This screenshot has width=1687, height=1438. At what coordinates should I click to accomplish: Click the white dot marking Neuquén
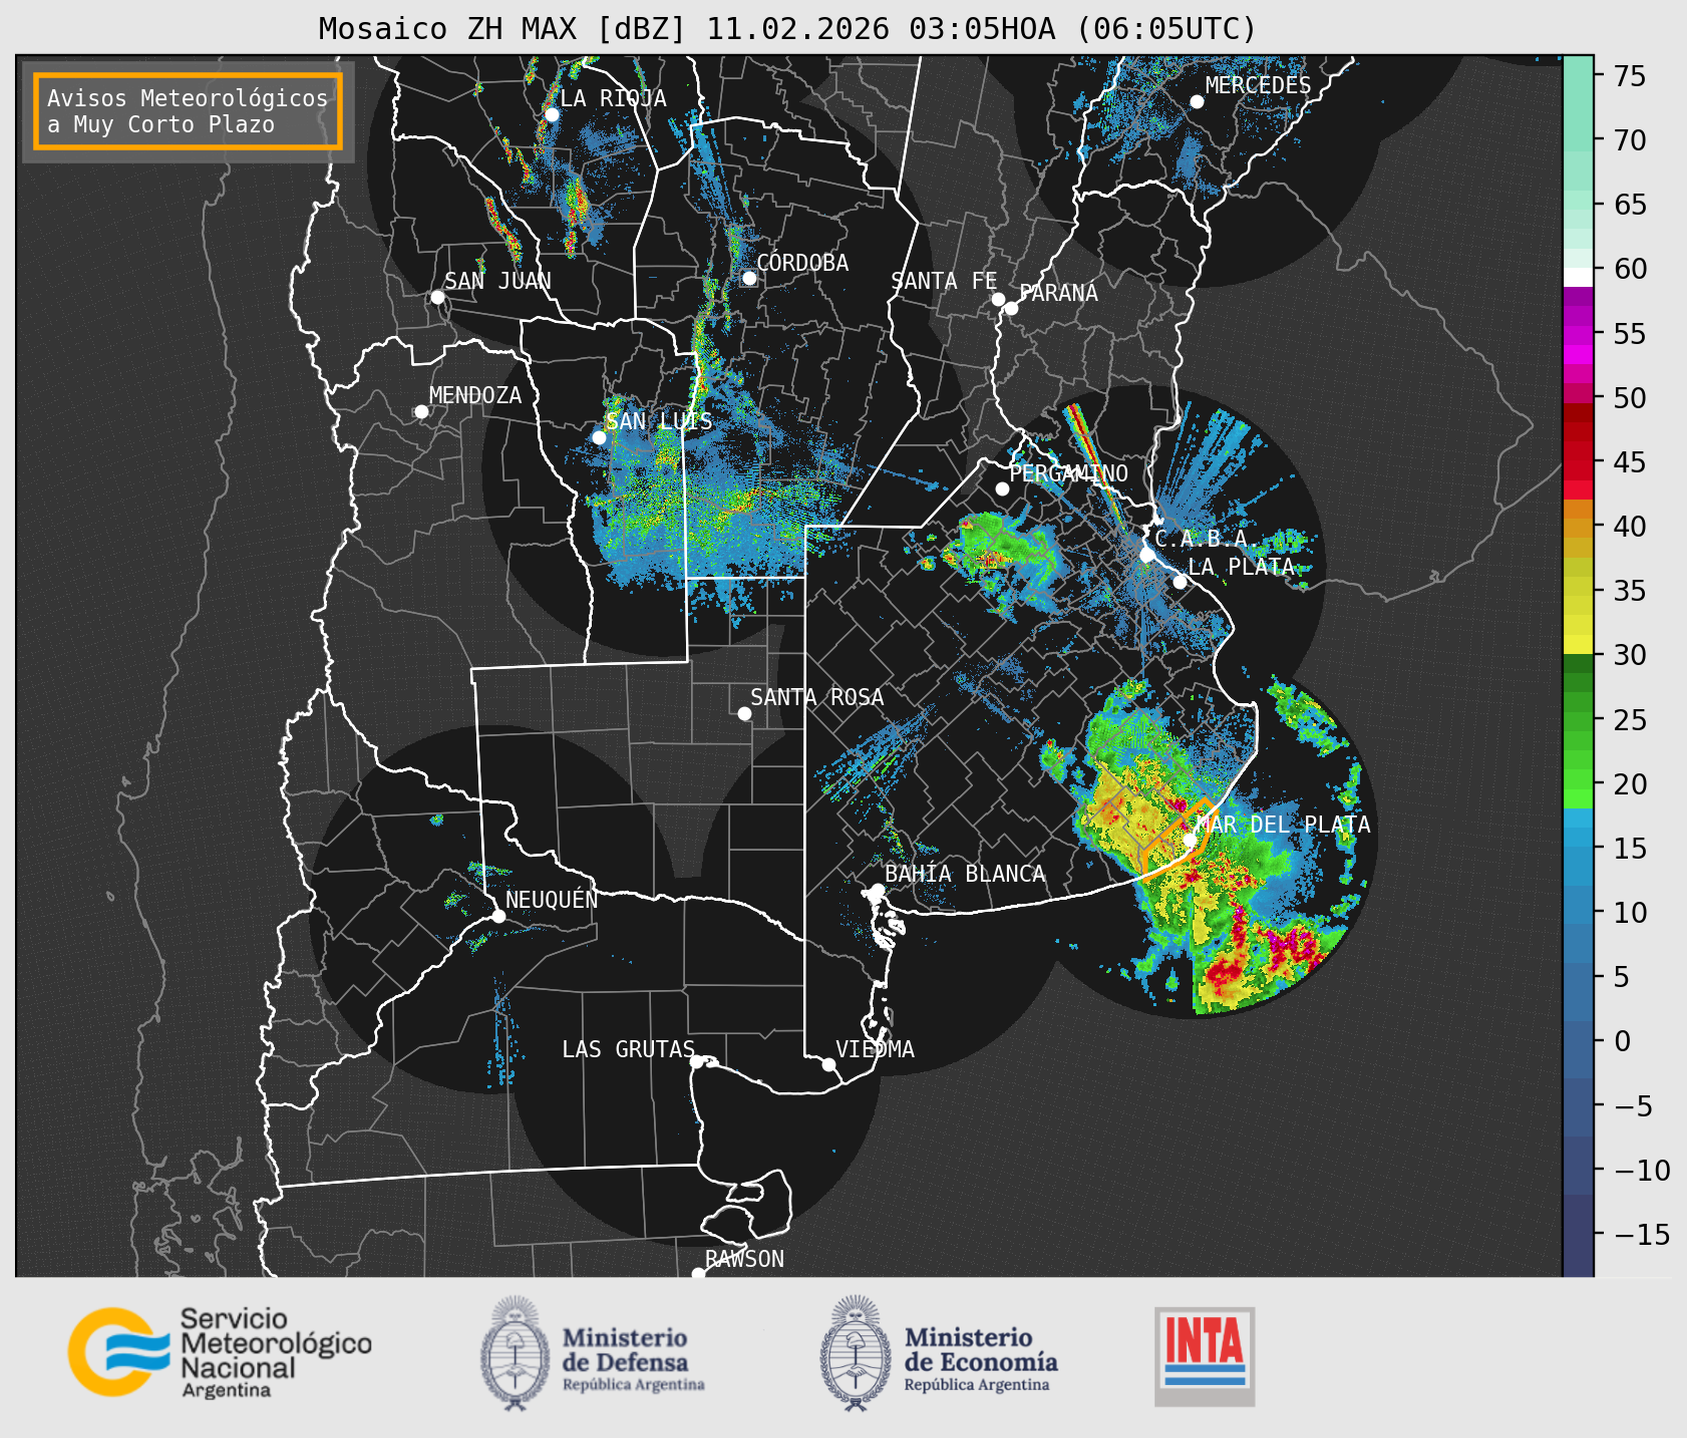point(498,916)
